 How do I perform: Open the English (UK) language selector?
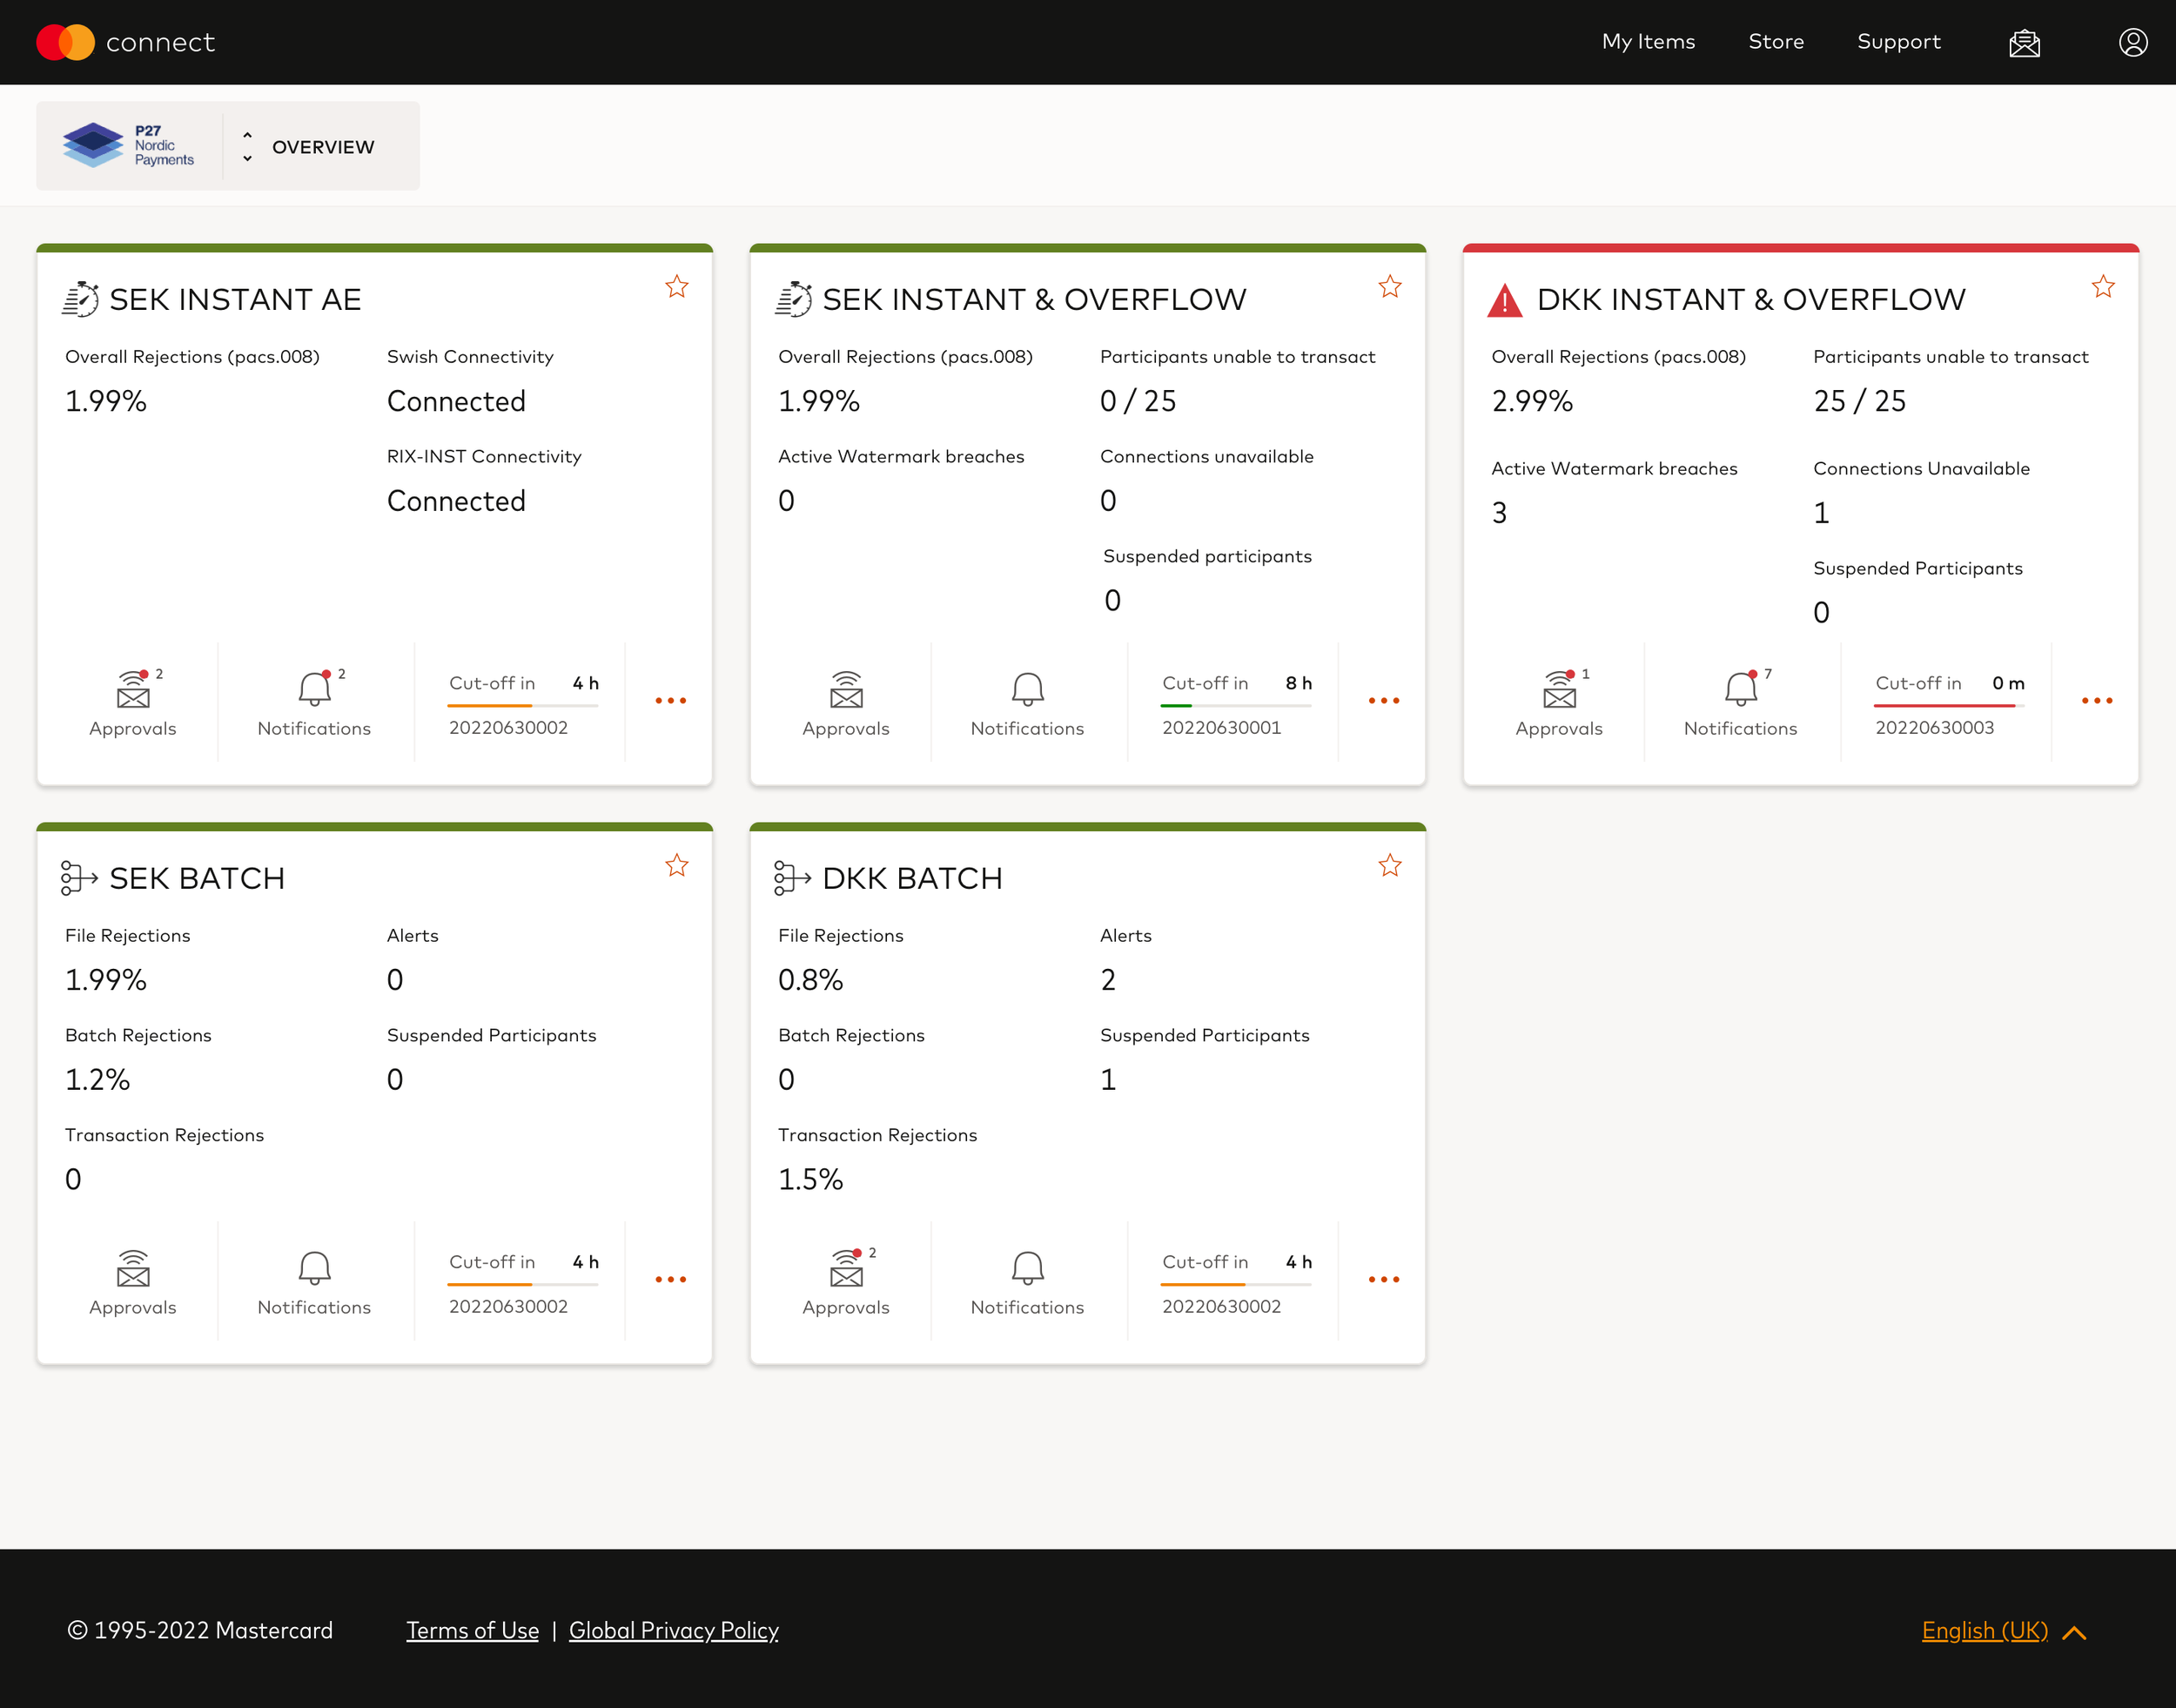coord(2004,1631)
